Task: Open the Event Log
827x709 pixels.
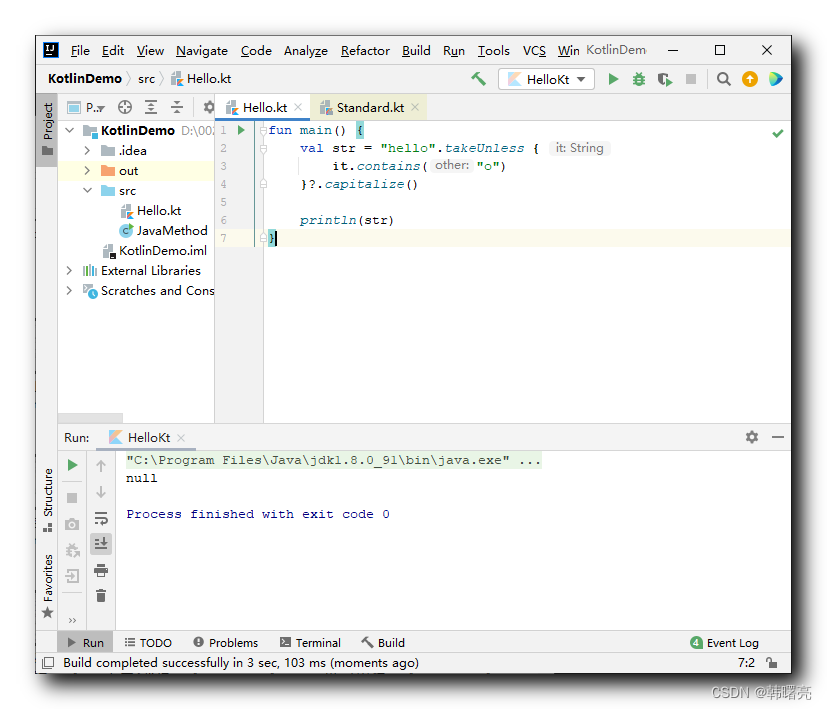Action: 725,643
